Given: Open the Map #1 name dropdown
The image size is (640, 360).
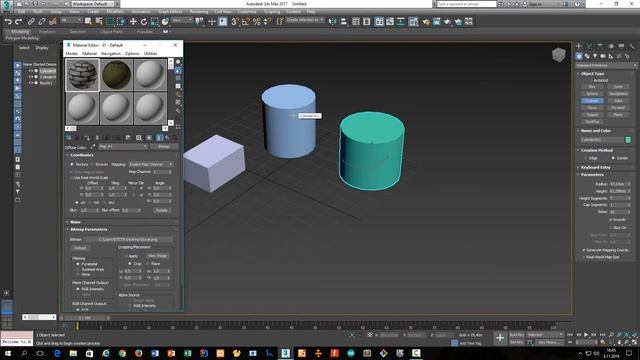Looking at the screenshot, I should 123,147.
